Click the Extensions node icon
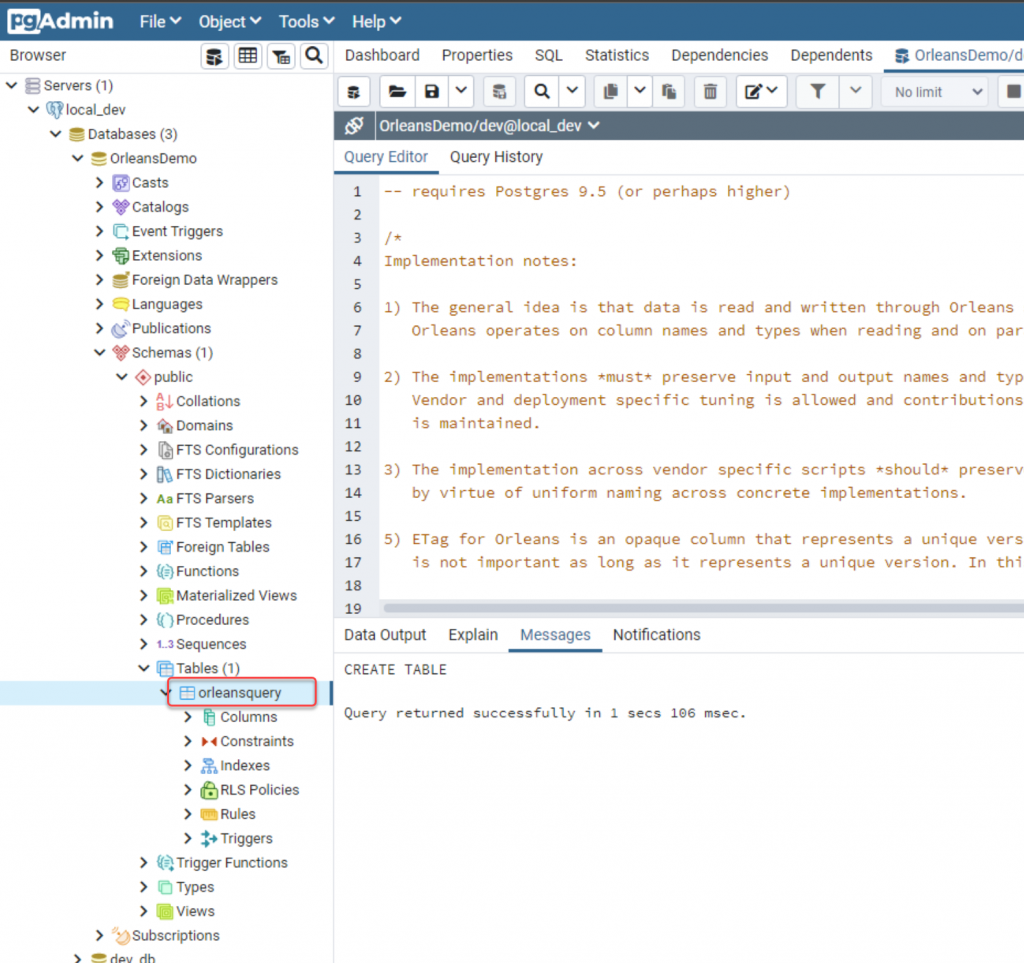Image resolution: width=1024 pixels, height=963 pixels. pos(120,256)
